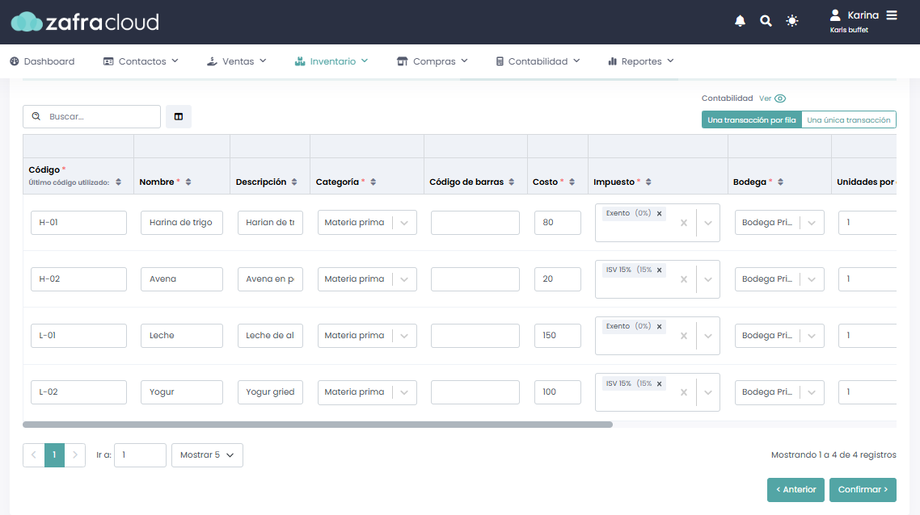The height and width of the screenshot is (515, 920).
Task: Open the Mostrar 5 rows dropdown
Action: point(207,455)
